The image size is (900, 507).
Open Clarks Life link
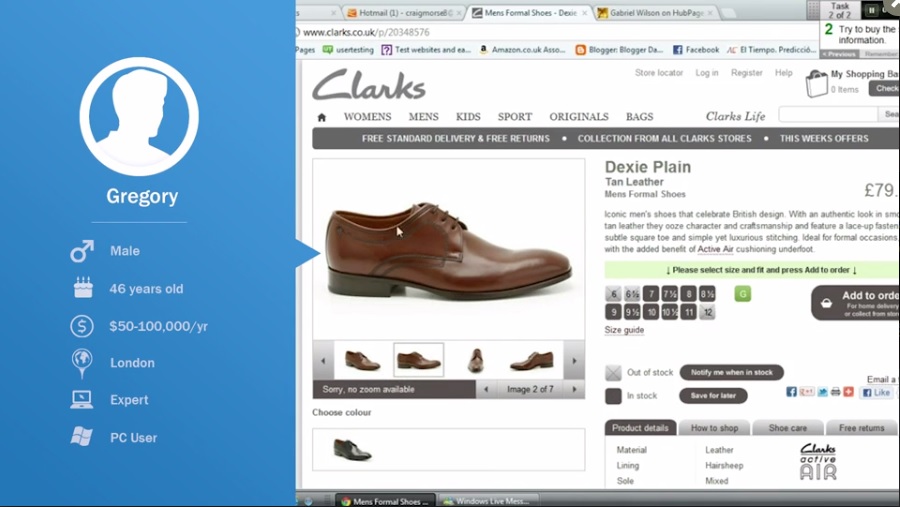(x=735, y=117)
